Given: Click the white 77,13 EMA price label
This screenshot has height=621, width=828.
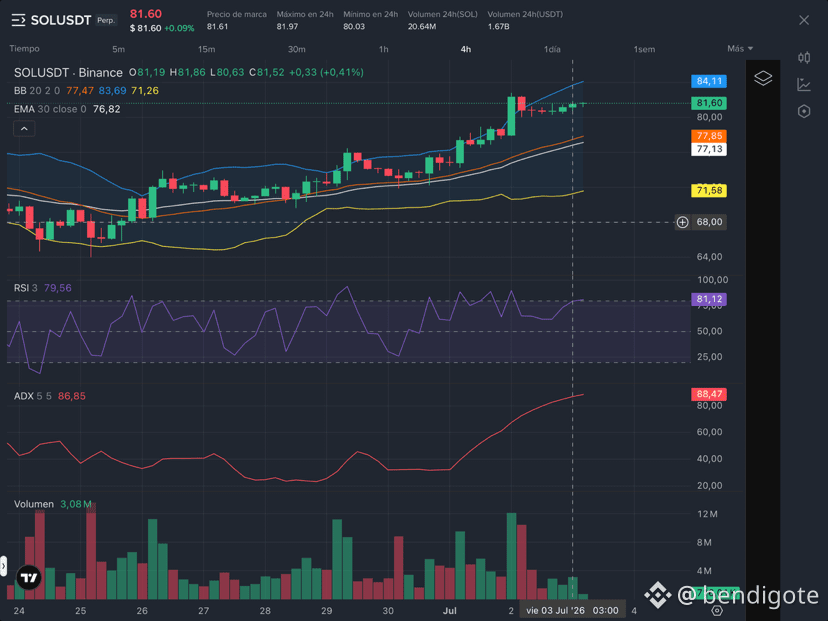Looking at the screenshot, I should (709, 149).
